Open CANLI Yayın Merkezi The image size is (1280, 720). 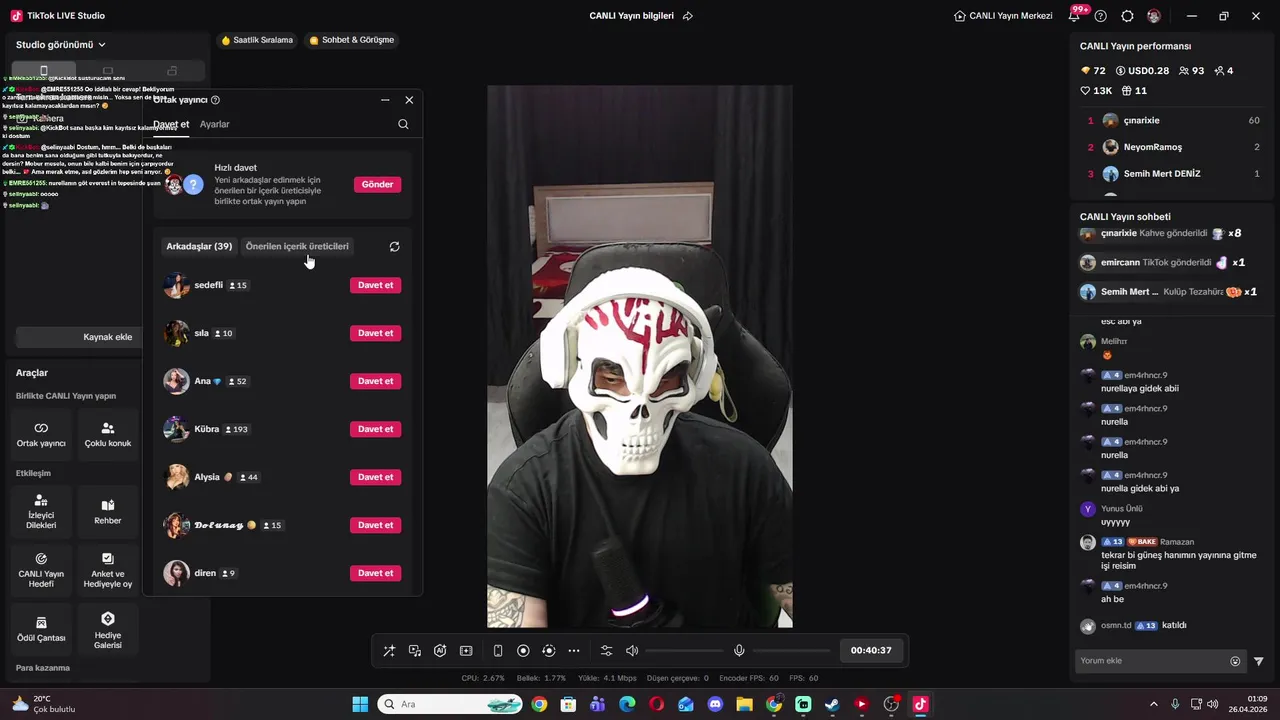click(1003, 16)
